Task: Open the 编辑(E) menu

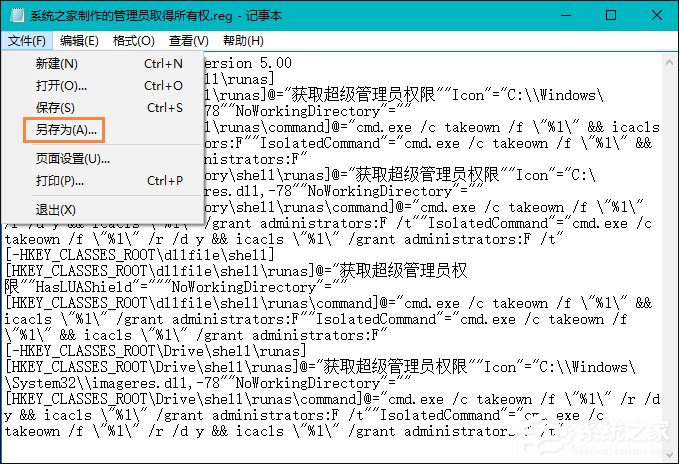Action: point(79,41)
